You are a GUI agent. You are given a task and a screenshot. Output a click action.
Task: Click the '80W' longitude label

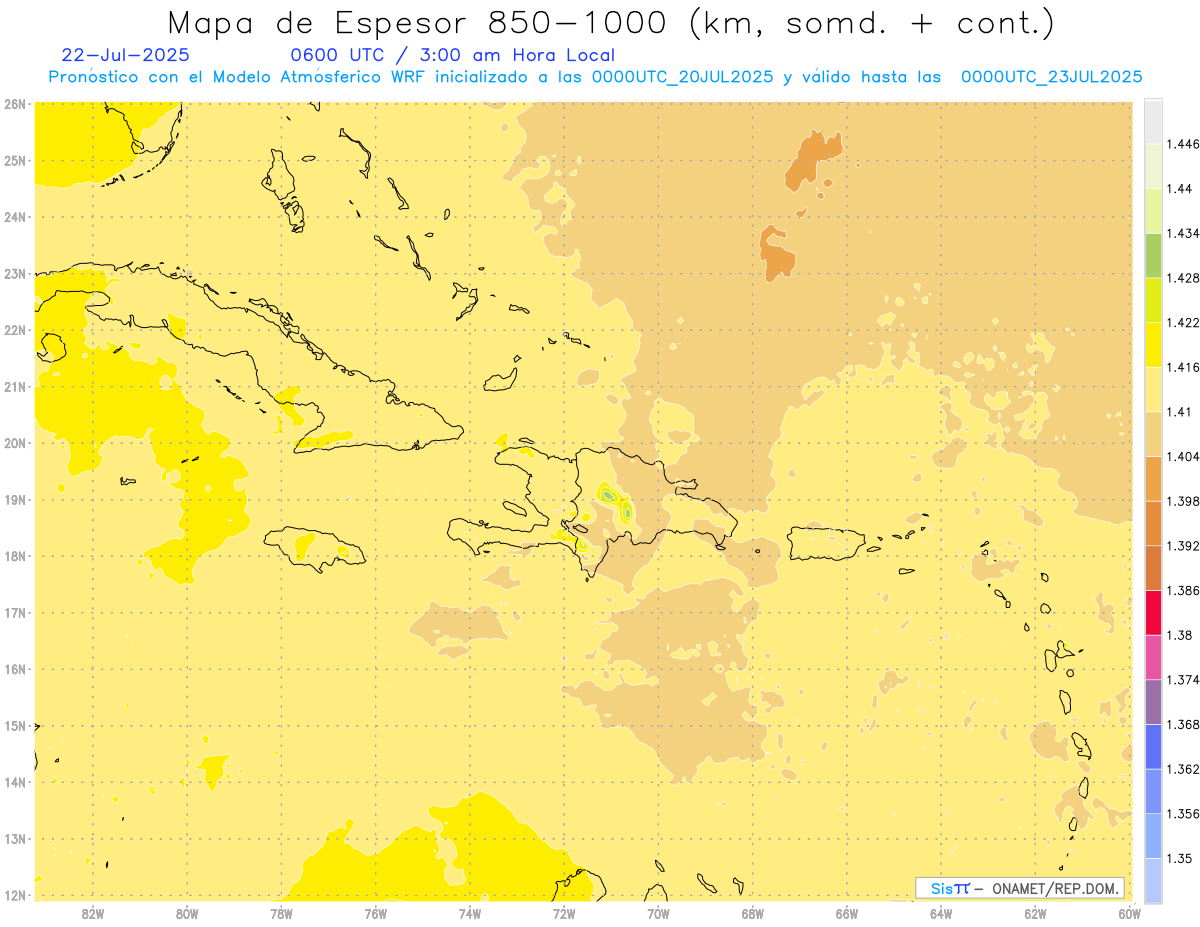point(187,913)
